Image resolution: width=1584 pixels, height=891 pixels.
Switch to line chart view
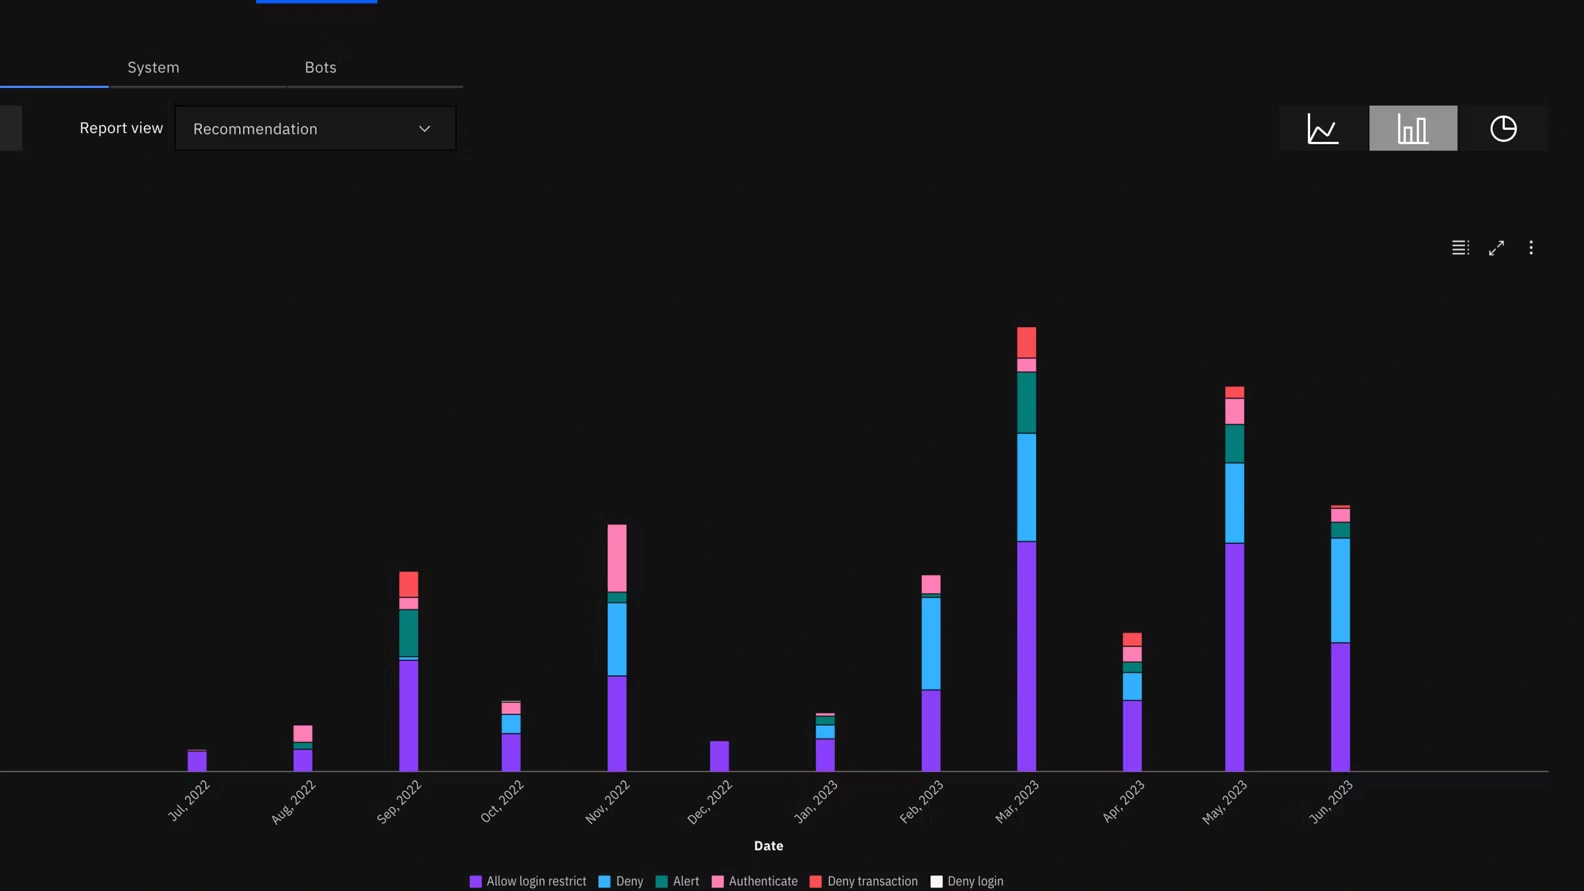1323,129
